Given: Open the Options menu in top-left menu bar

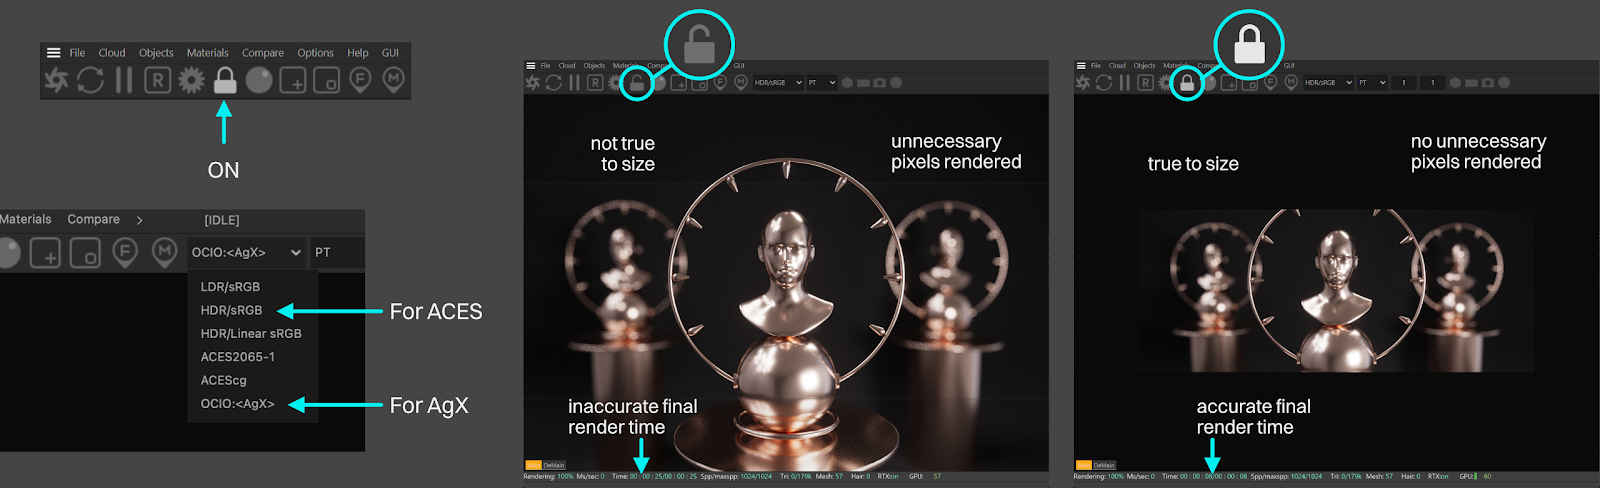Looking at the screenshot, I should coord(315,53).
